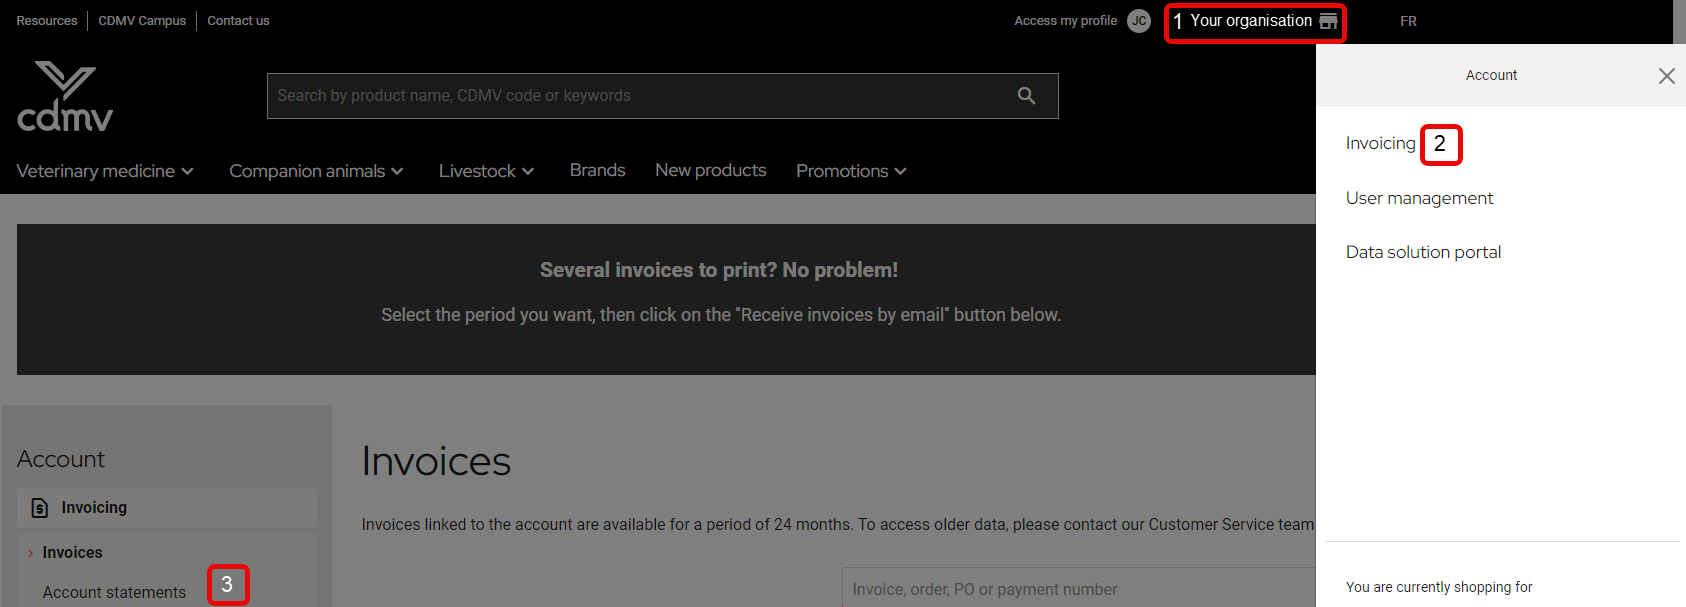Open Invoicing in left sidebar
The image size is (1686, 607).
click(x=167, y=508)
